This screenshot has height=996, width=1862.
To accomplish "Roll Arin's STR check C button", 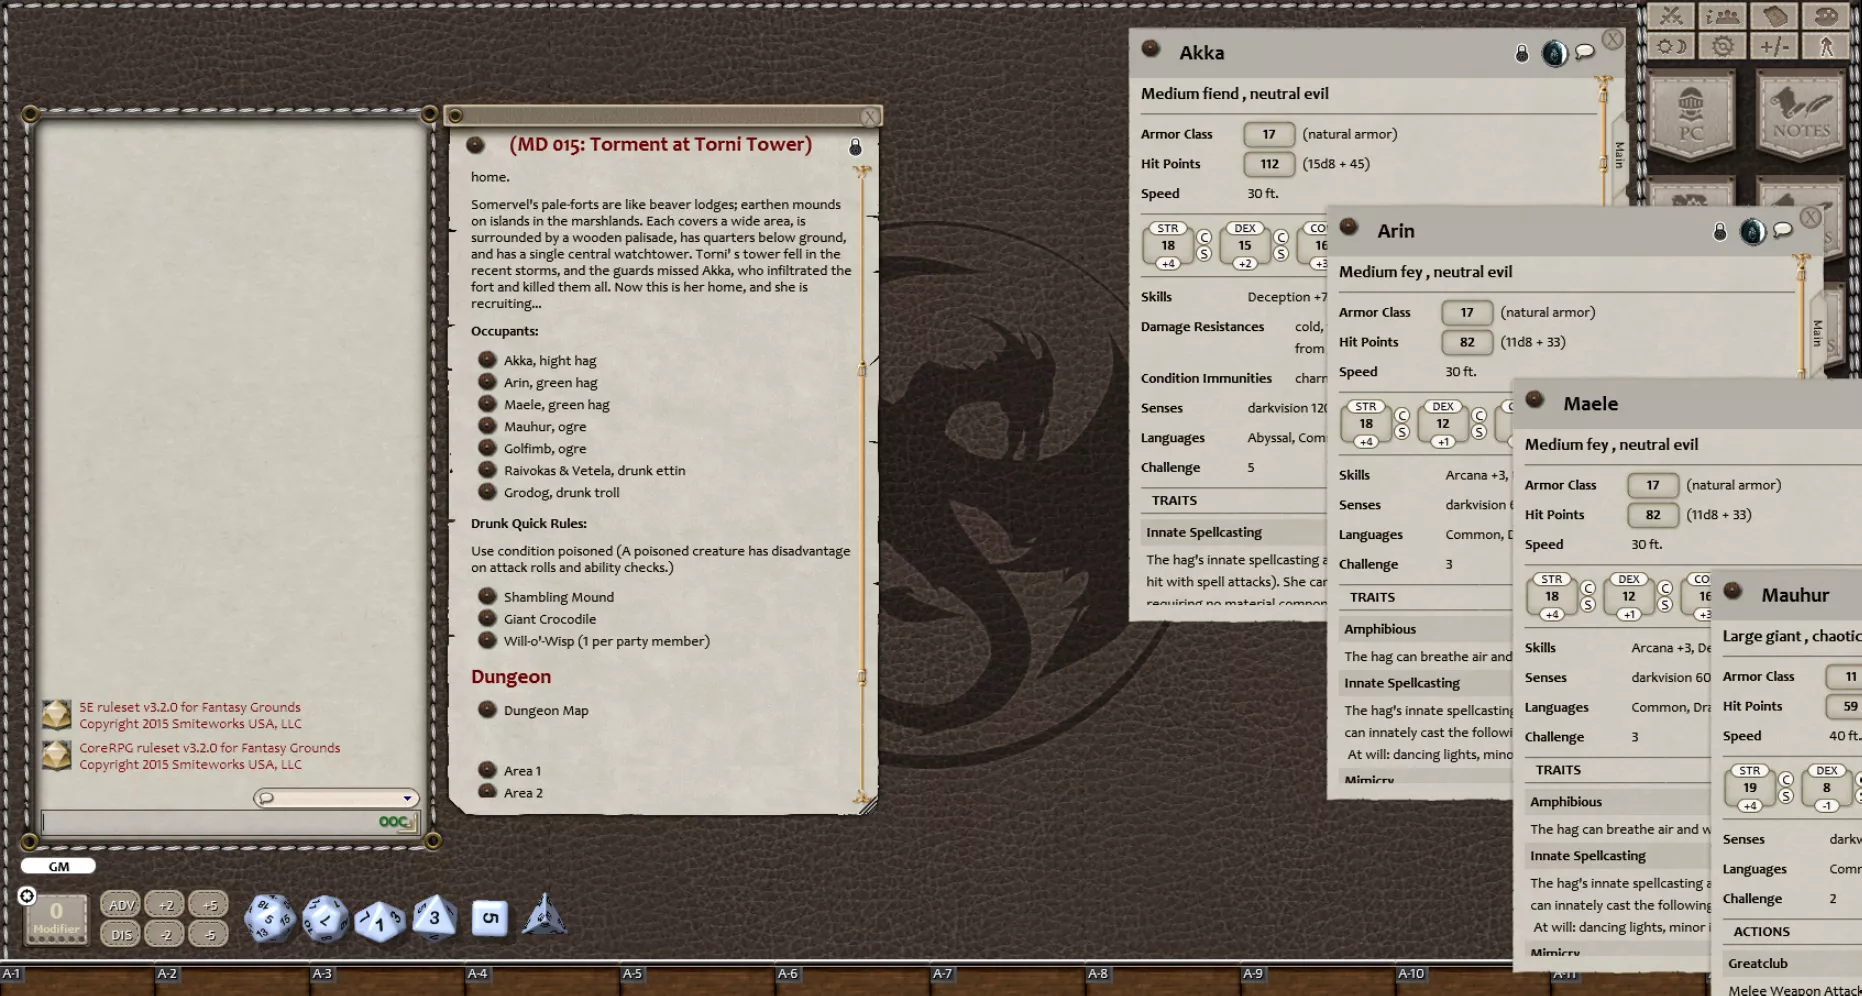I will tap(1402, 415).
